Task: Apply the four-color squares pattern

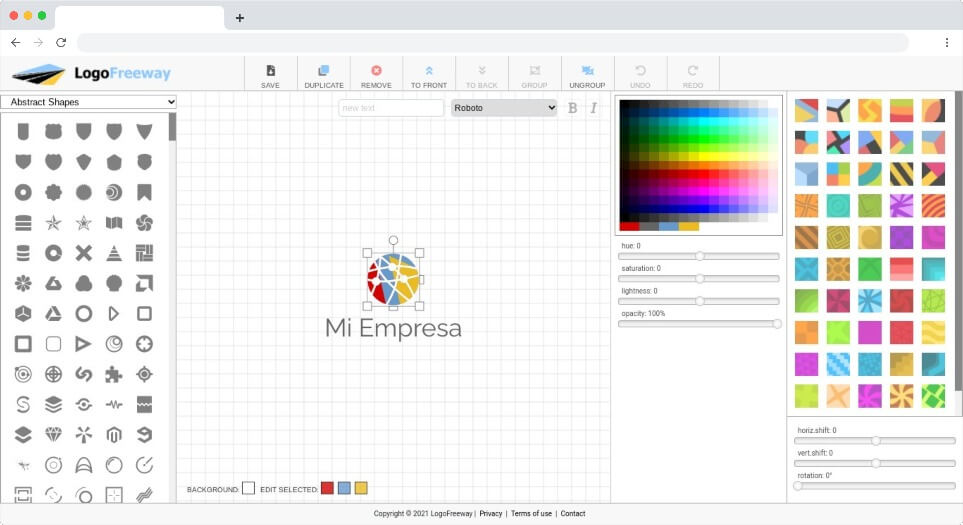Action: (x=838, y=174)
